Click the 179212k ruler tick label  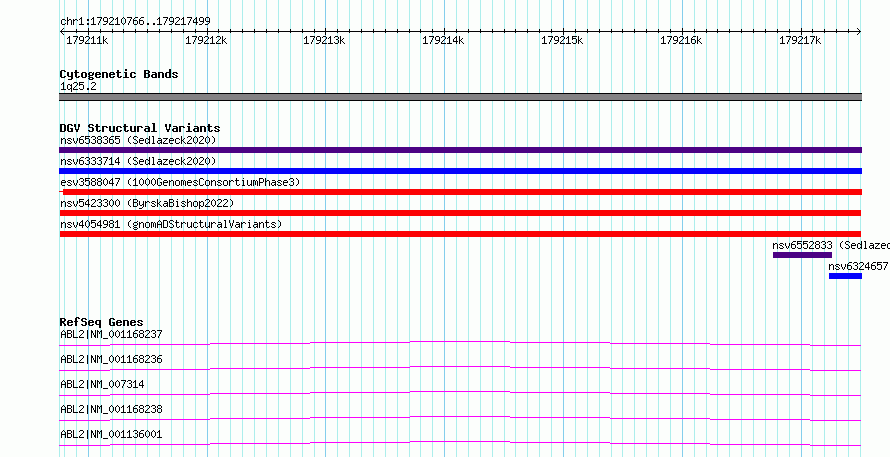206,41
